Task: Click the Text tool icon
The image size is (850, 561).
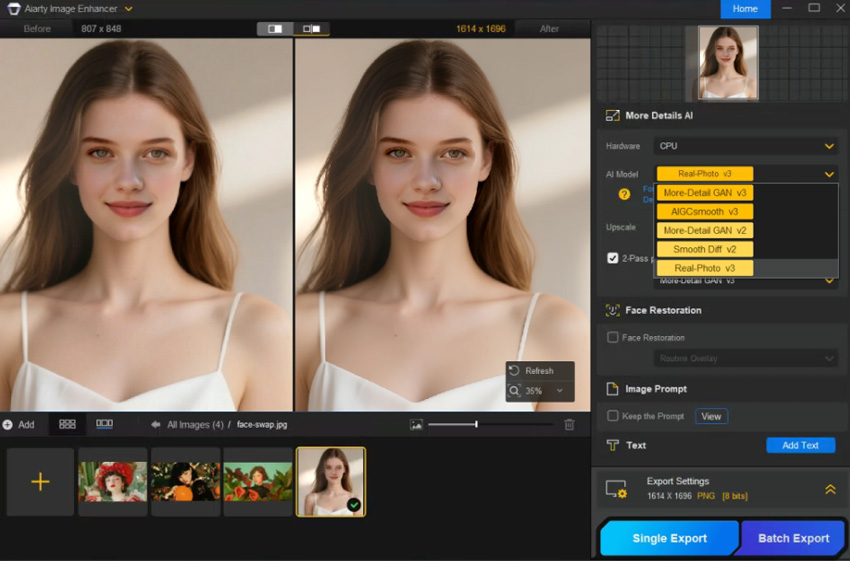Action: click(613, 445)
